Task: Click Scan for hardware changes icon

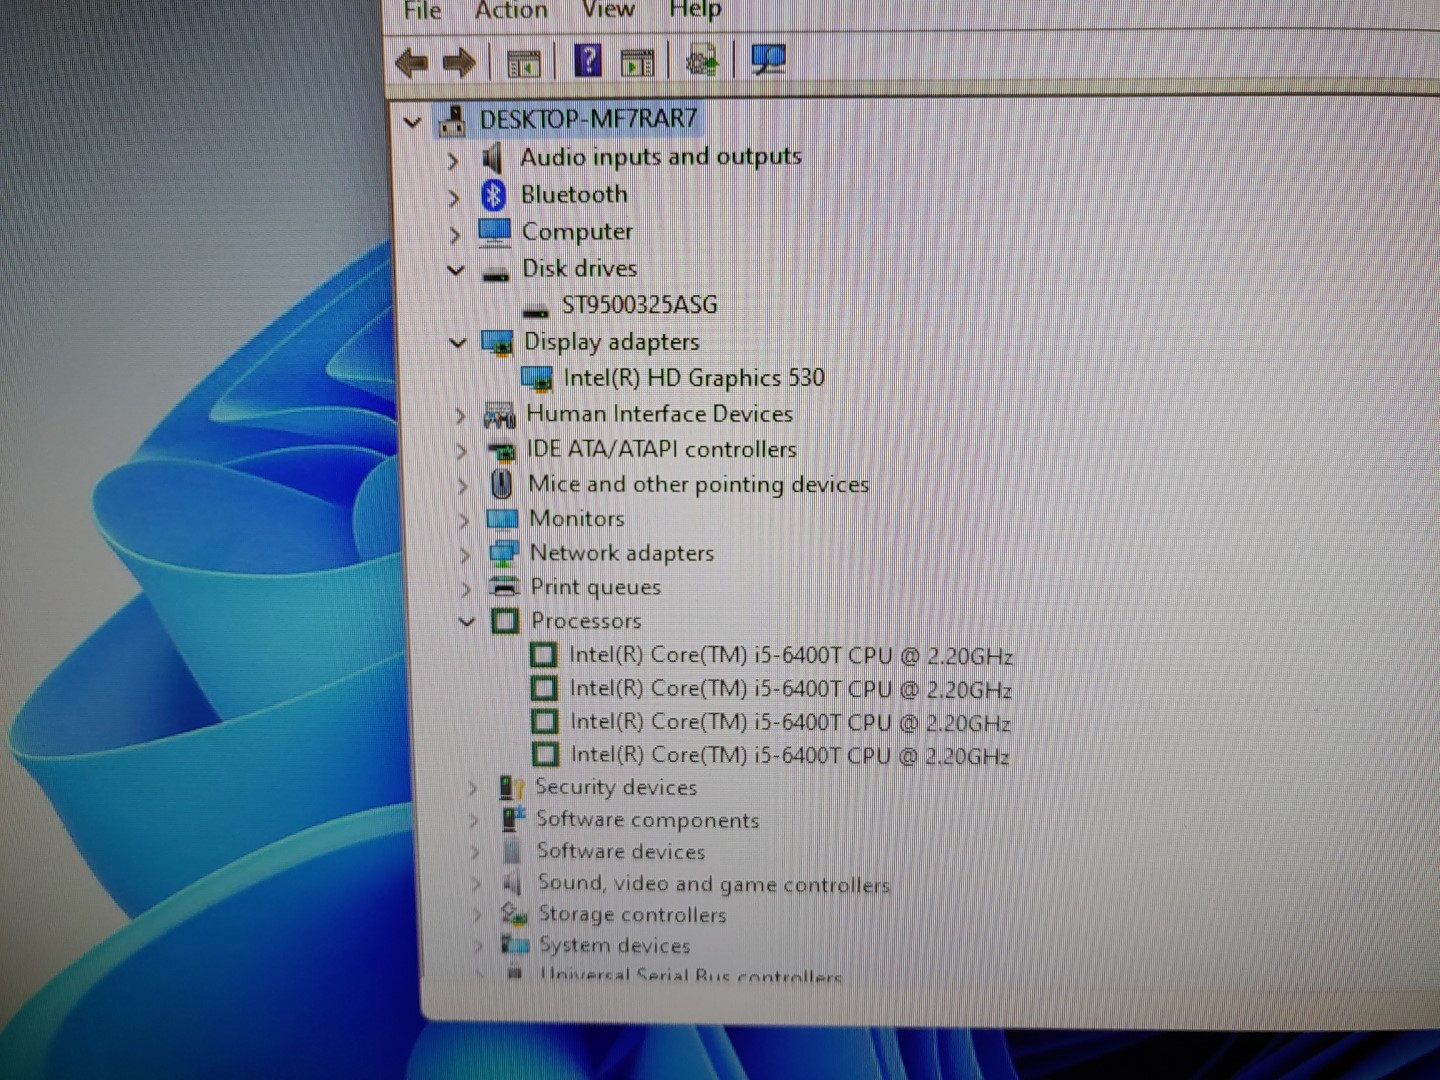Action: click(x=768, y=60)
